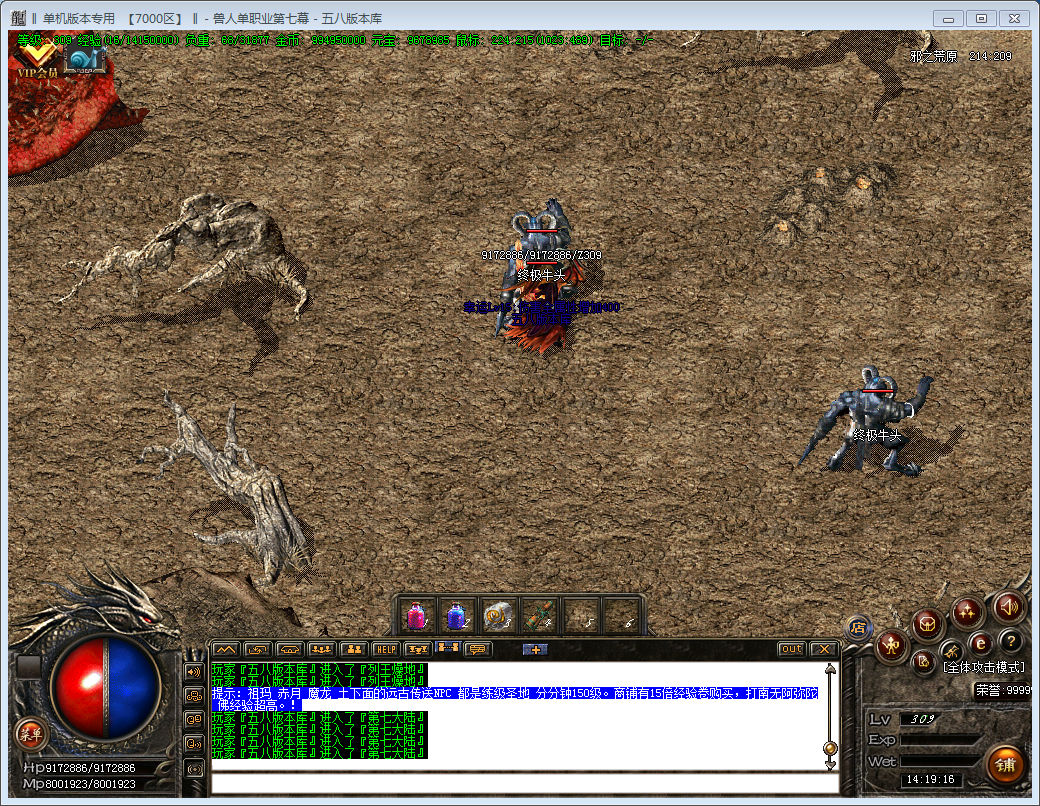The image size is (1040, 806).
Task: Click the snail icon next to VIP badge
Action: pyautogui.click(x=86, y=59)
